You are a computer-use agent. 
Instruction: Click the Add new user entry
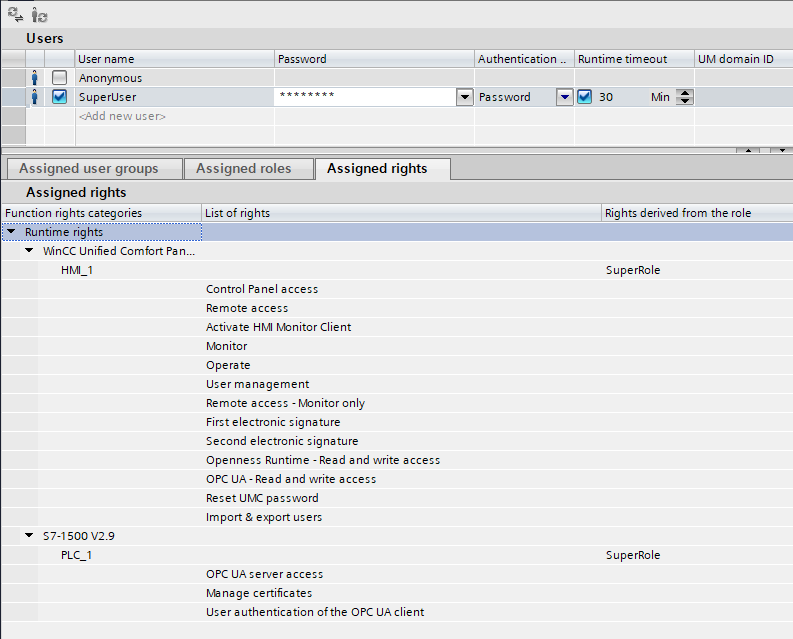[x=122, y=116]
